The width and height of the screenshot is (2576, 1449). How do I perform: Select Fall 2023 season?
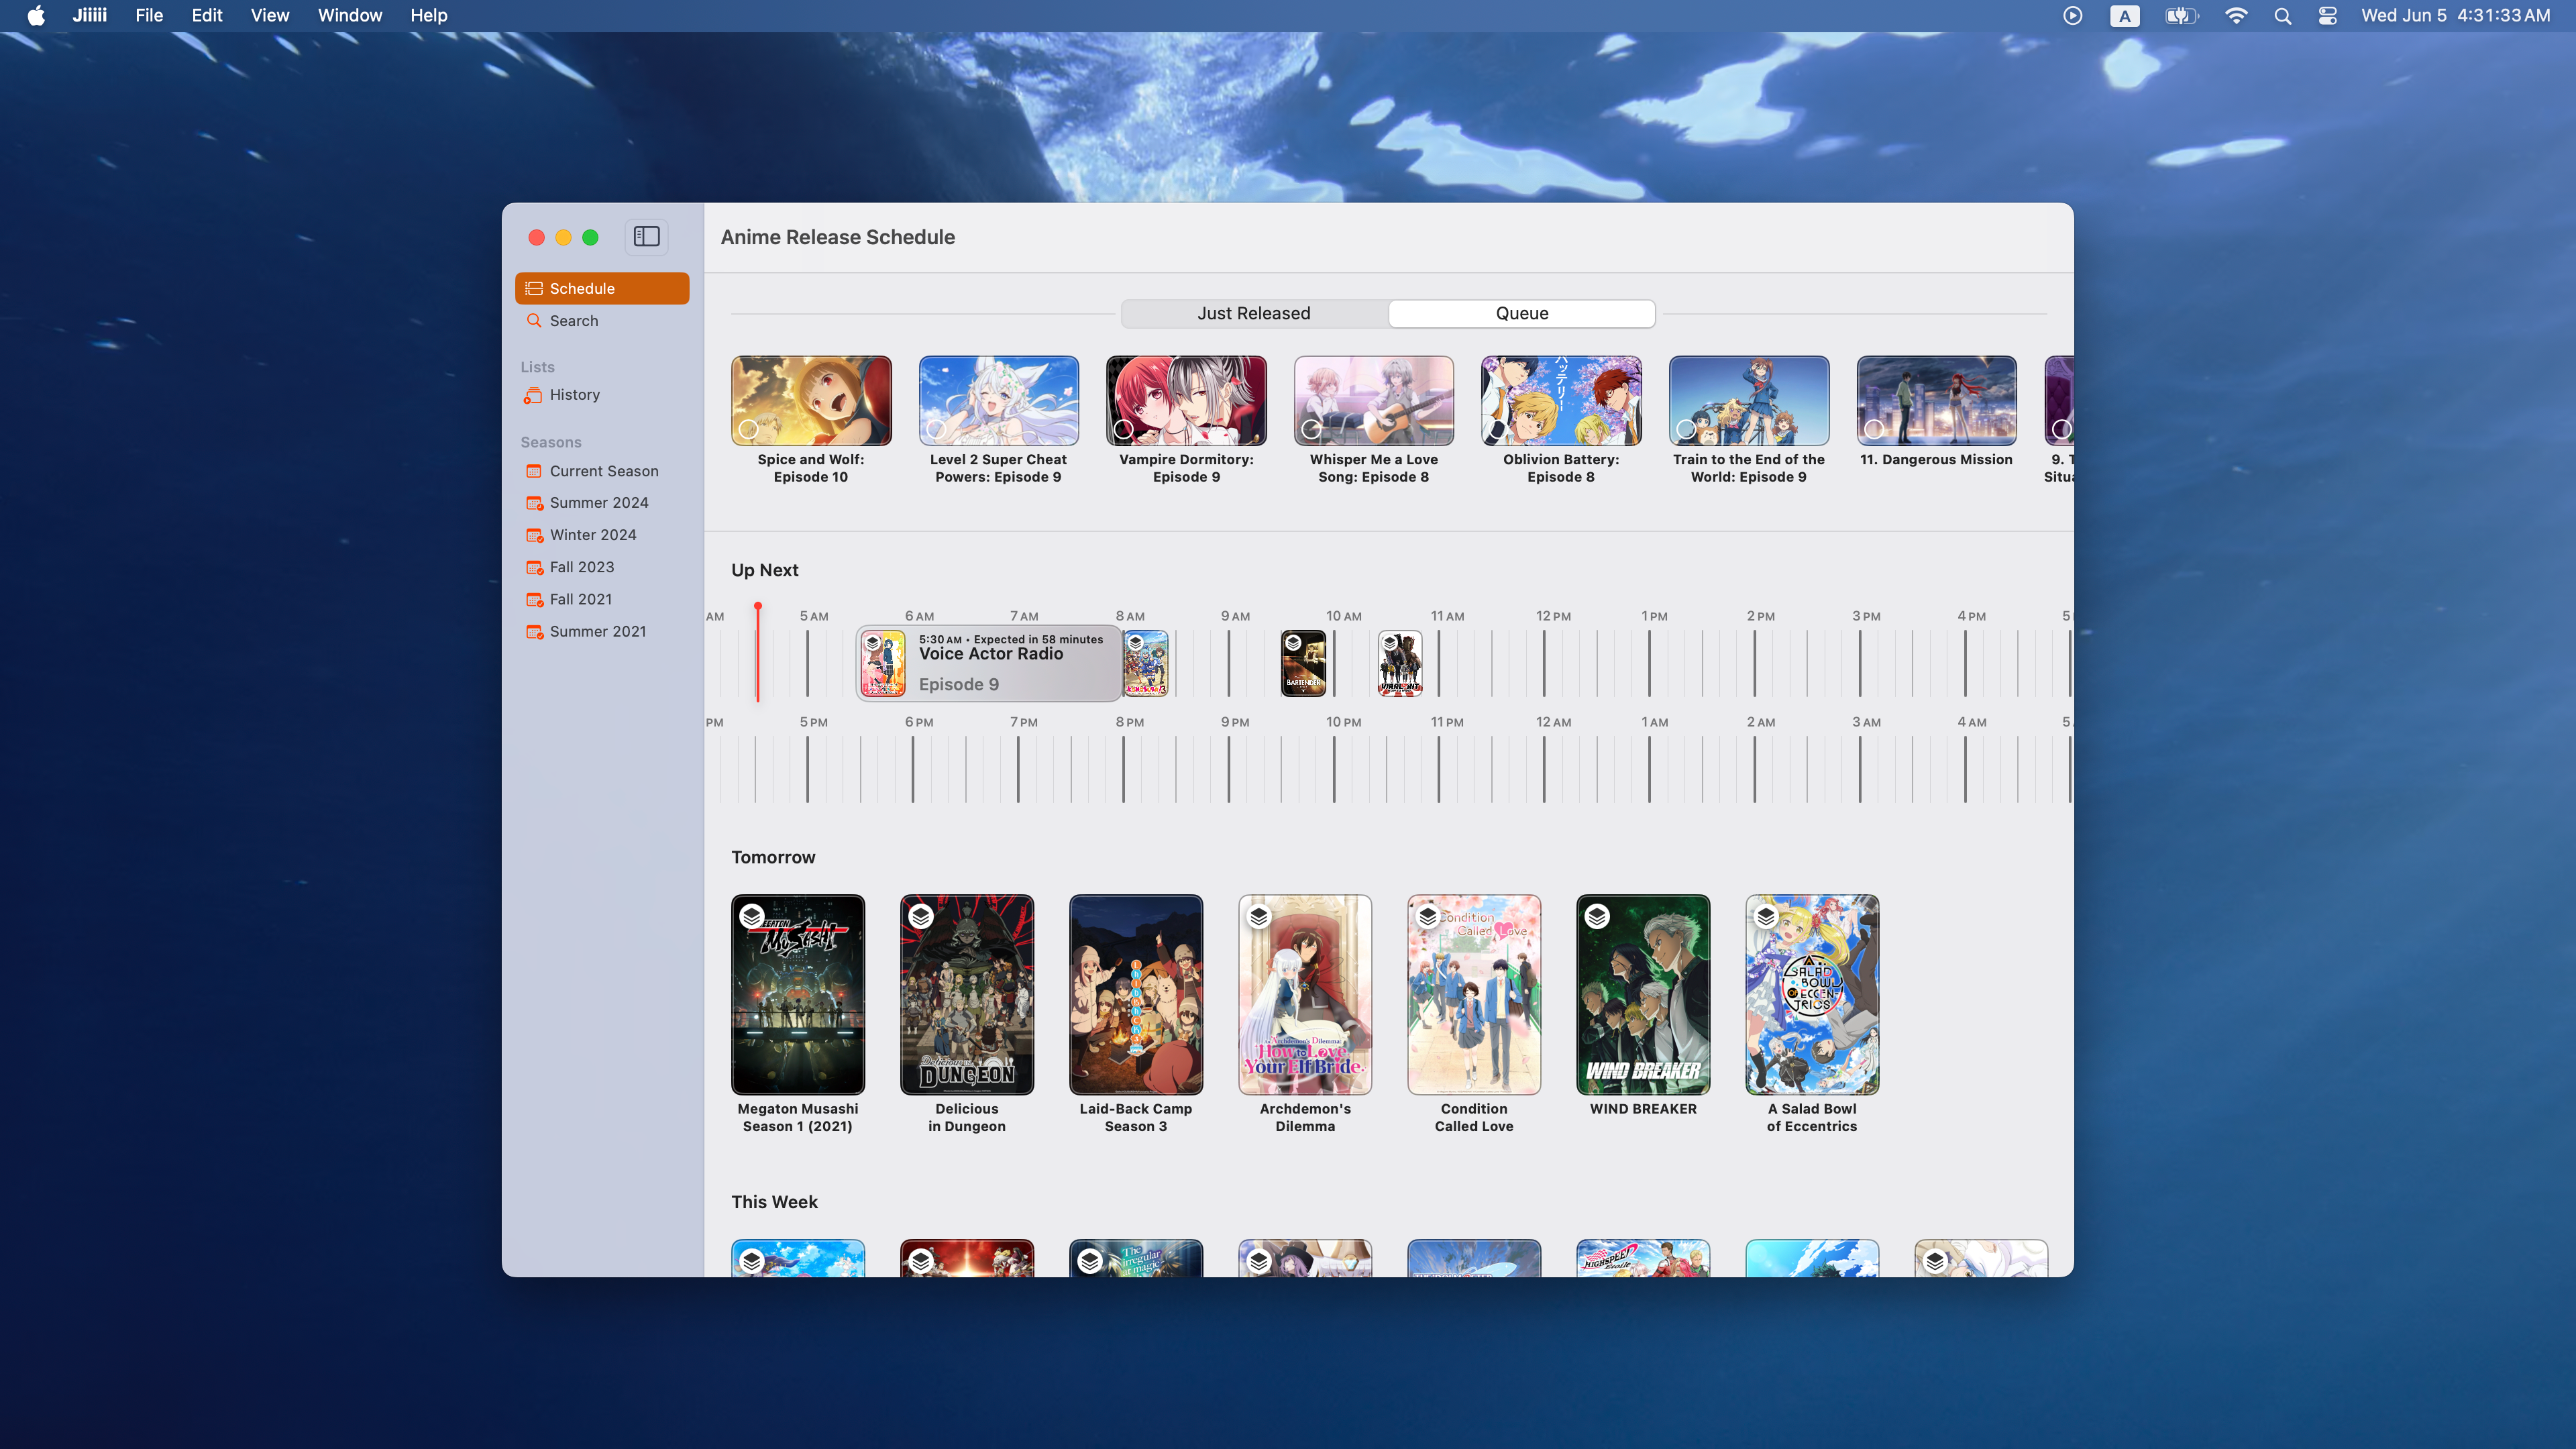tap(581, 567)
